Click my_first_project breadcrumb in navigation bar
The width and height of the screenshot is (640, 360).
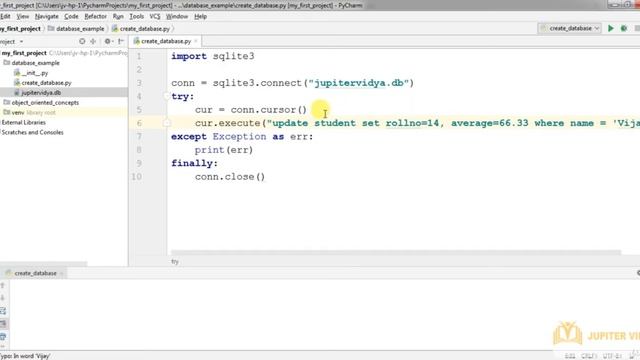point(20,29)
